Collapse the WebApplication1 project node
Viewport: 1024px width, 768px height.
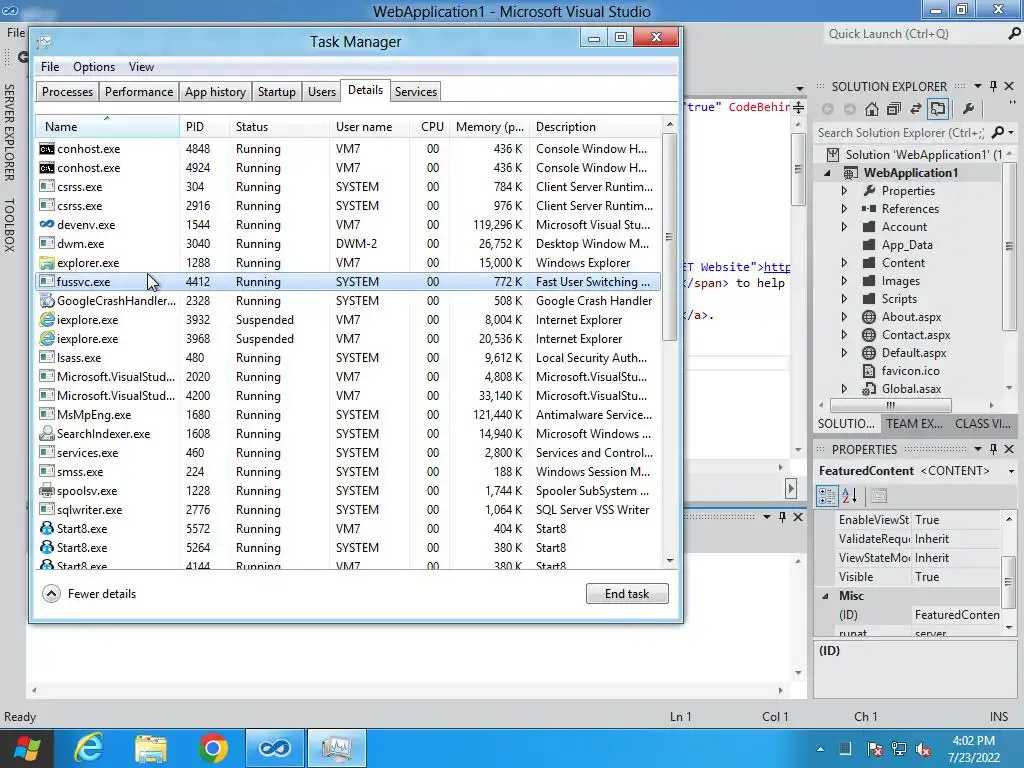point(827,173)
